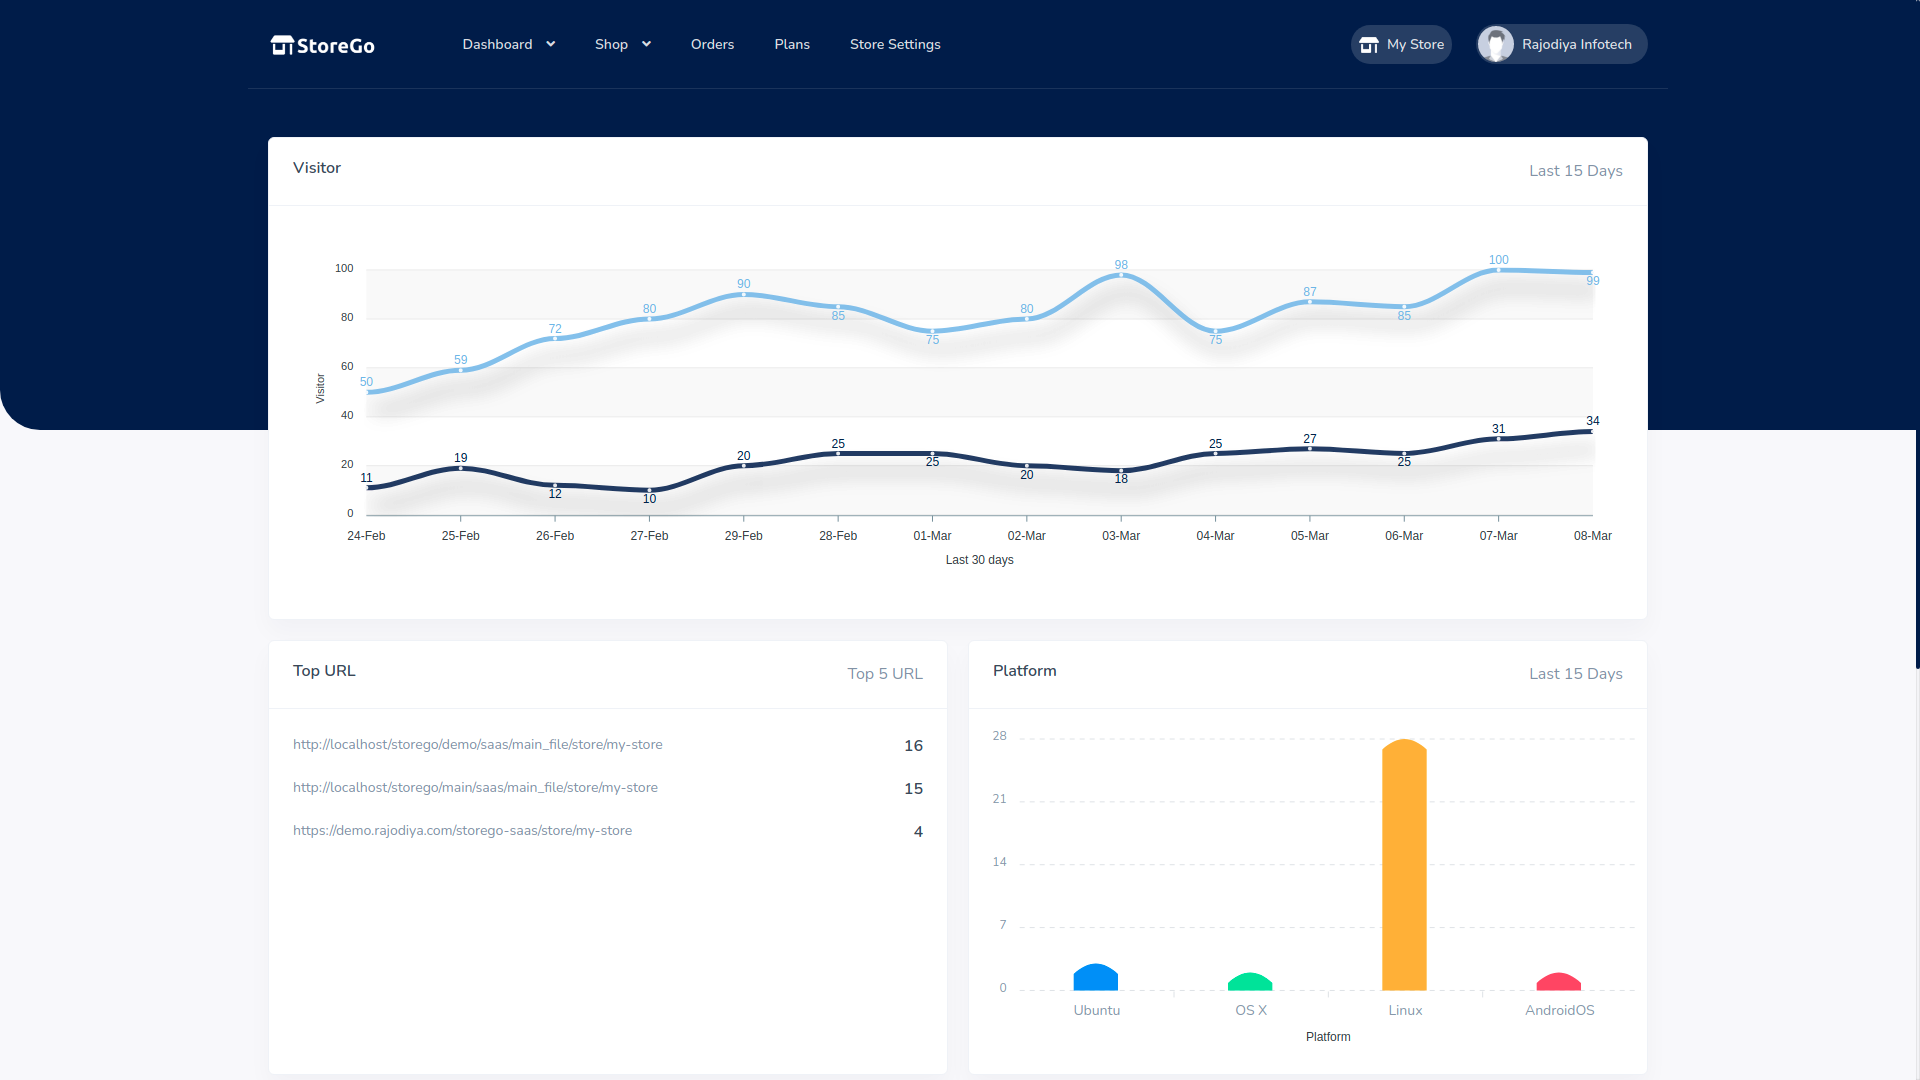Viewport: 1920px width, 1080px height.
Task: Click the orange Linux bar
Action: coord(1404,866)
